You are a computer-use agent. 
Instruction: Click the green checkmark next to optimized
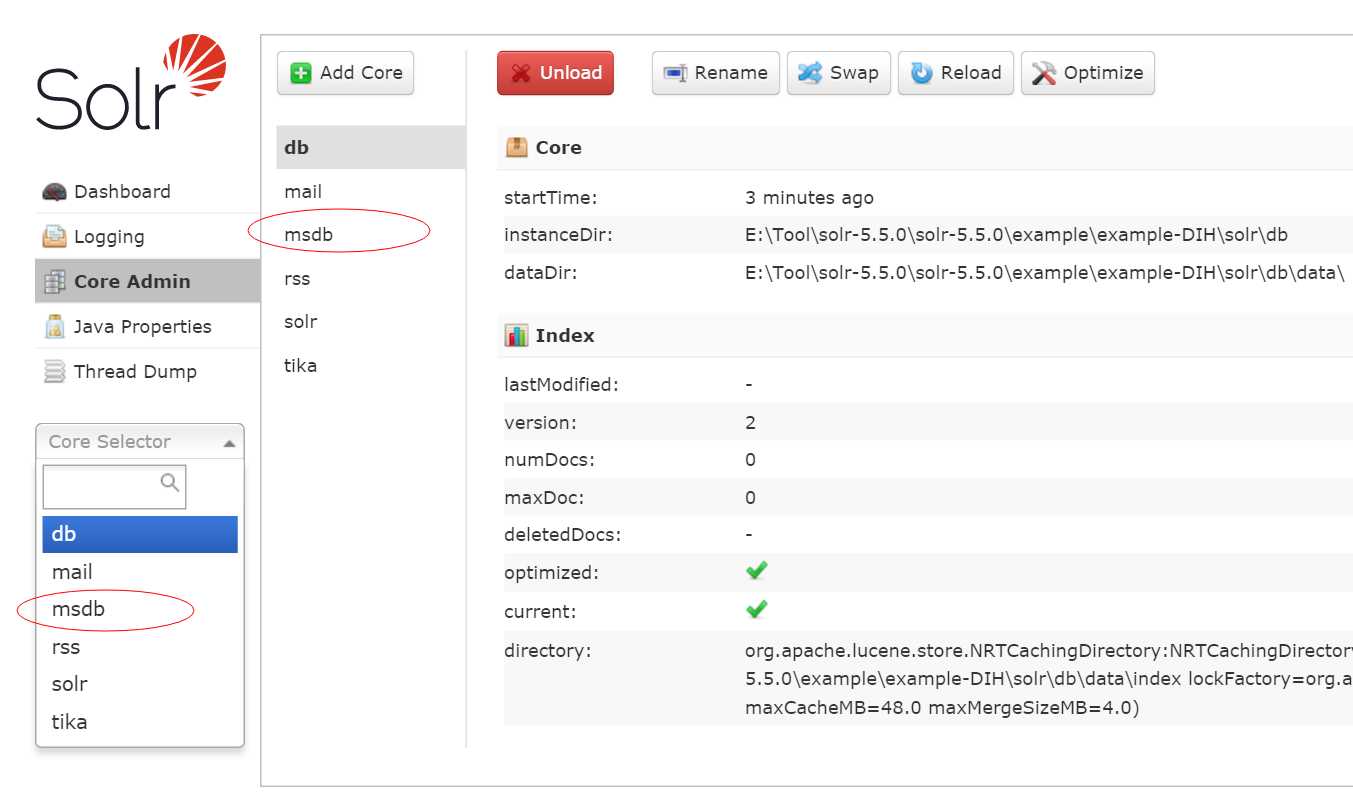[757, 571]
